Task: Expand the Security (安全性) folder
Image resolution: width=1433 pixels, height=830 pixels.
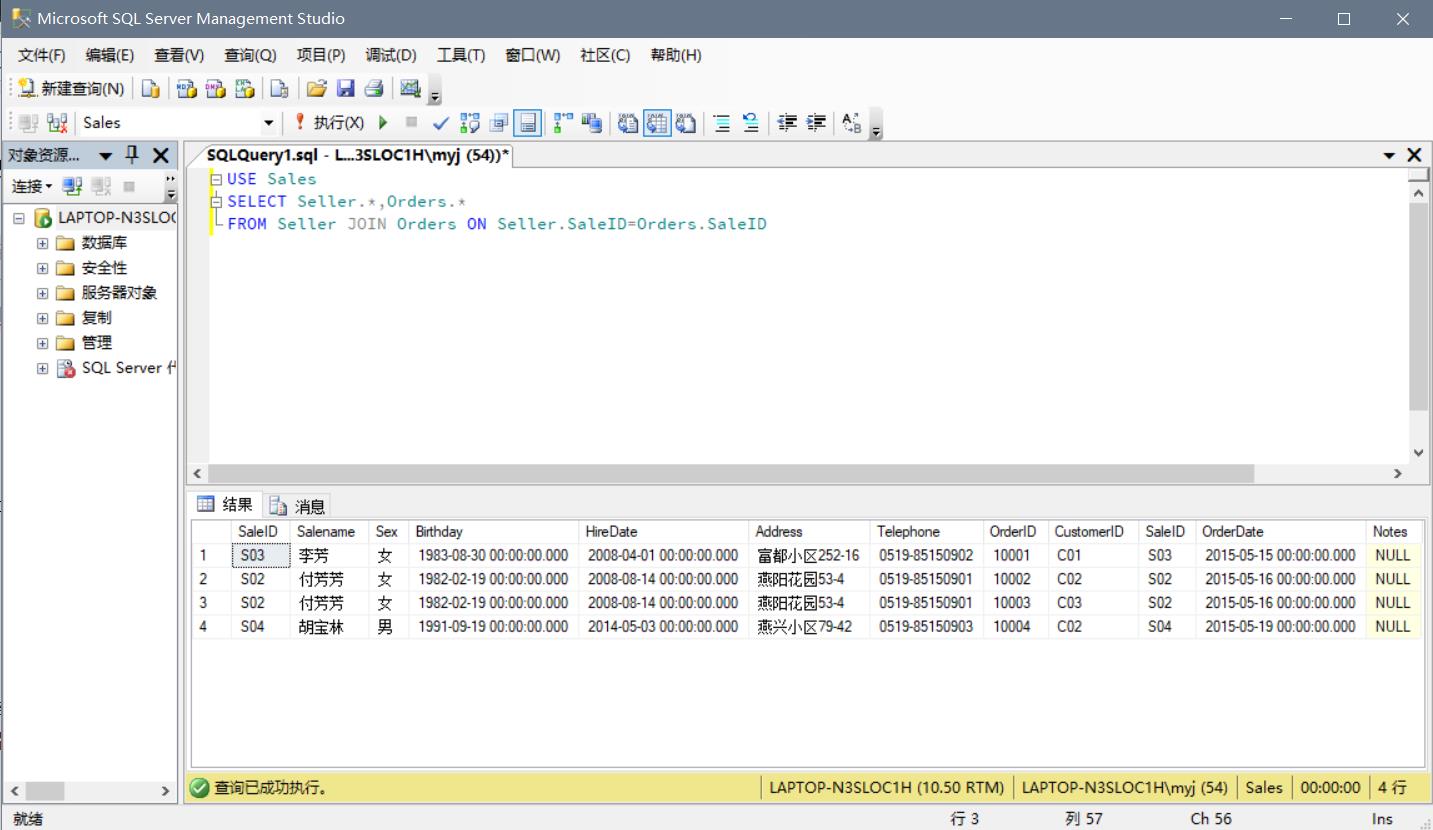Action: 42,268
